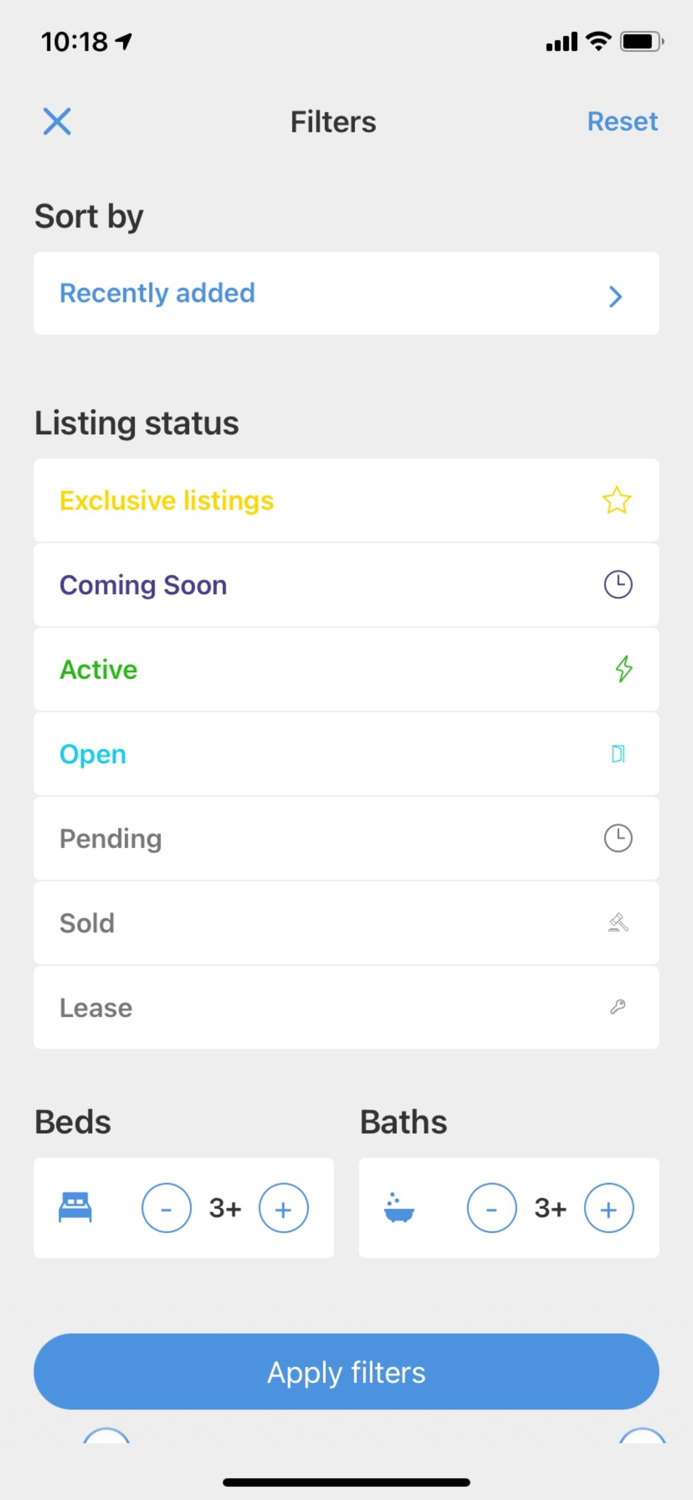The image size is (693, 1500).
Task: Toggle the Sold listing status filter
Action: click(x=86, y=923)
